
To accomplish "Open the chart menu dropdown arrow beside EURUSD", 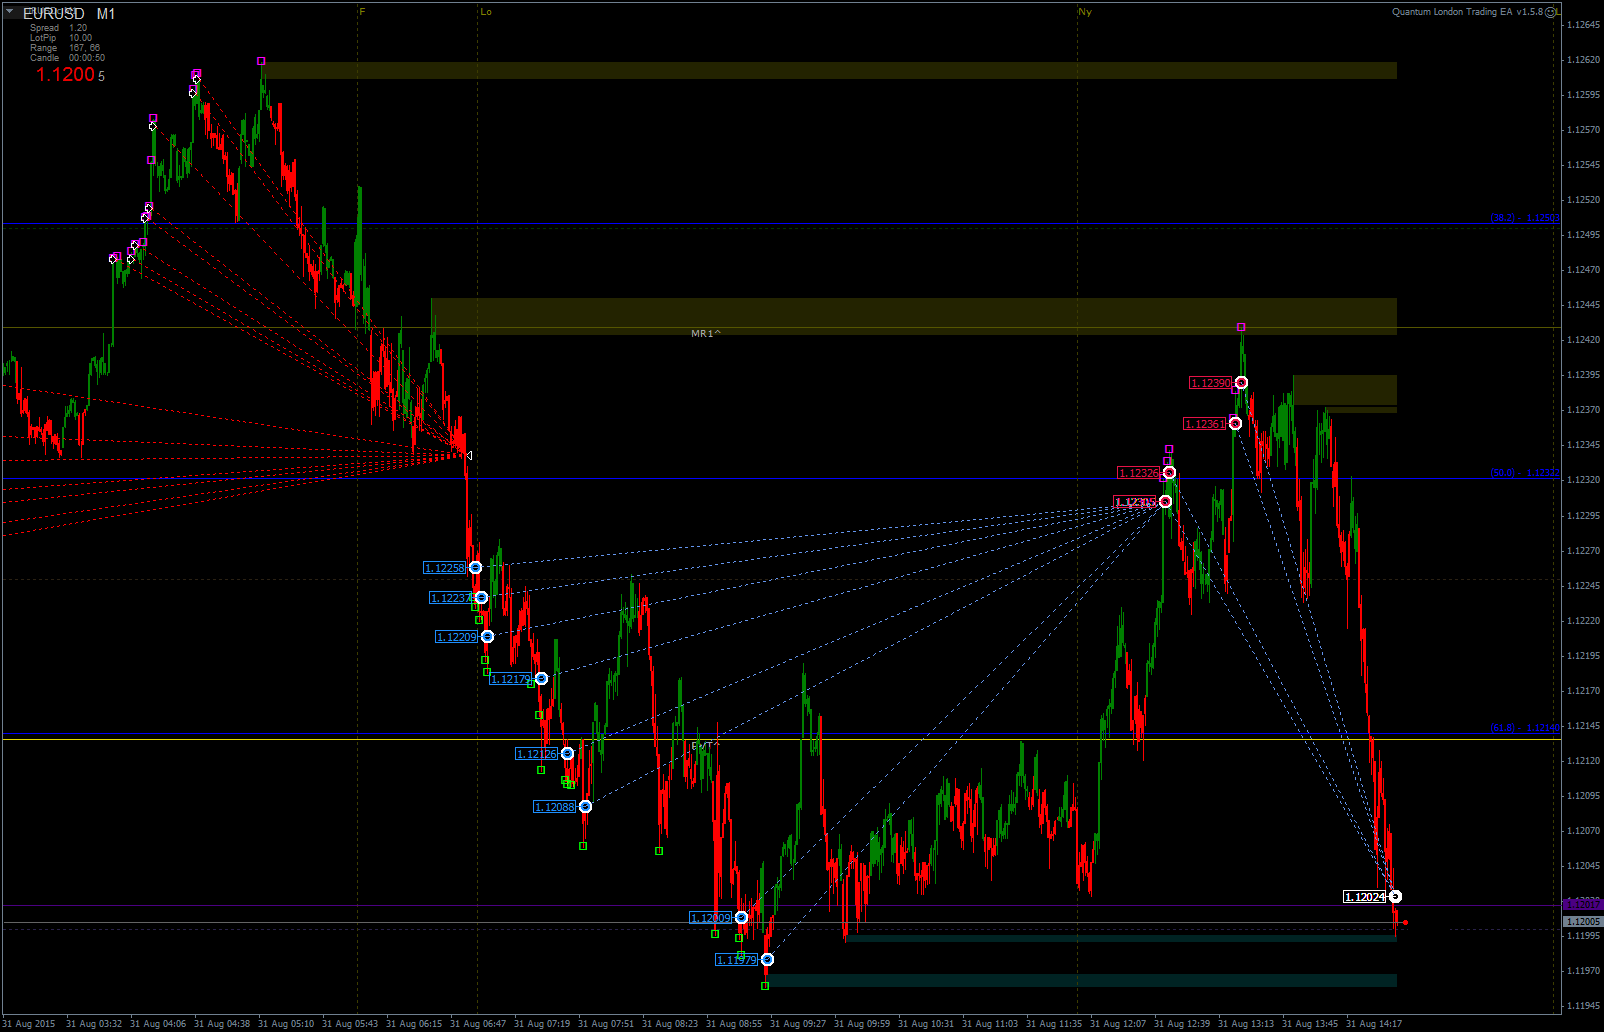I will coord(10,12).
